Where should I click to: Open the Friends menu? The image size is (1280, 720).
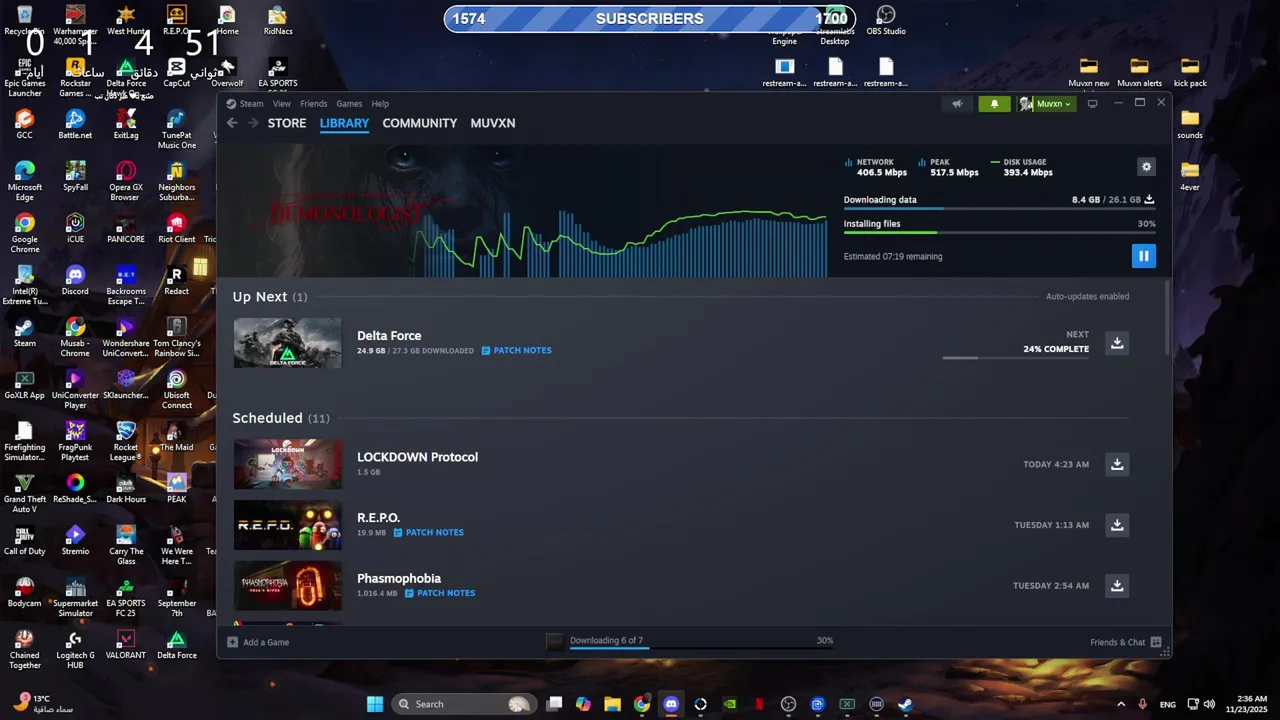click(x=313, y=104)
